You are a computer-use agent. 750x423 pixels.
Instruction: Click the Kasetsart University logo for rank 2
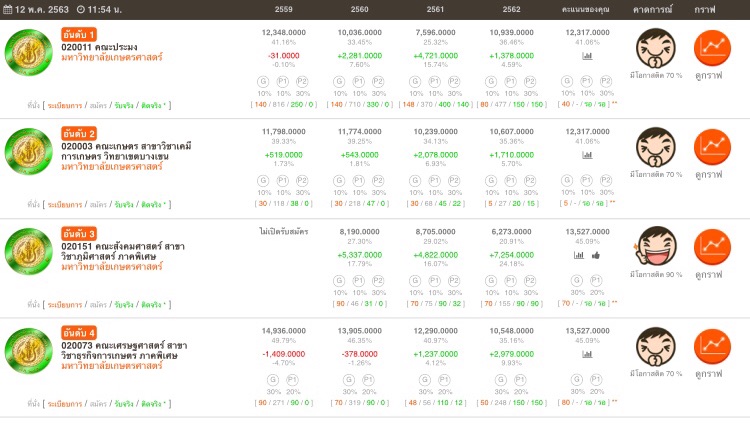click(x=27, y=153)
